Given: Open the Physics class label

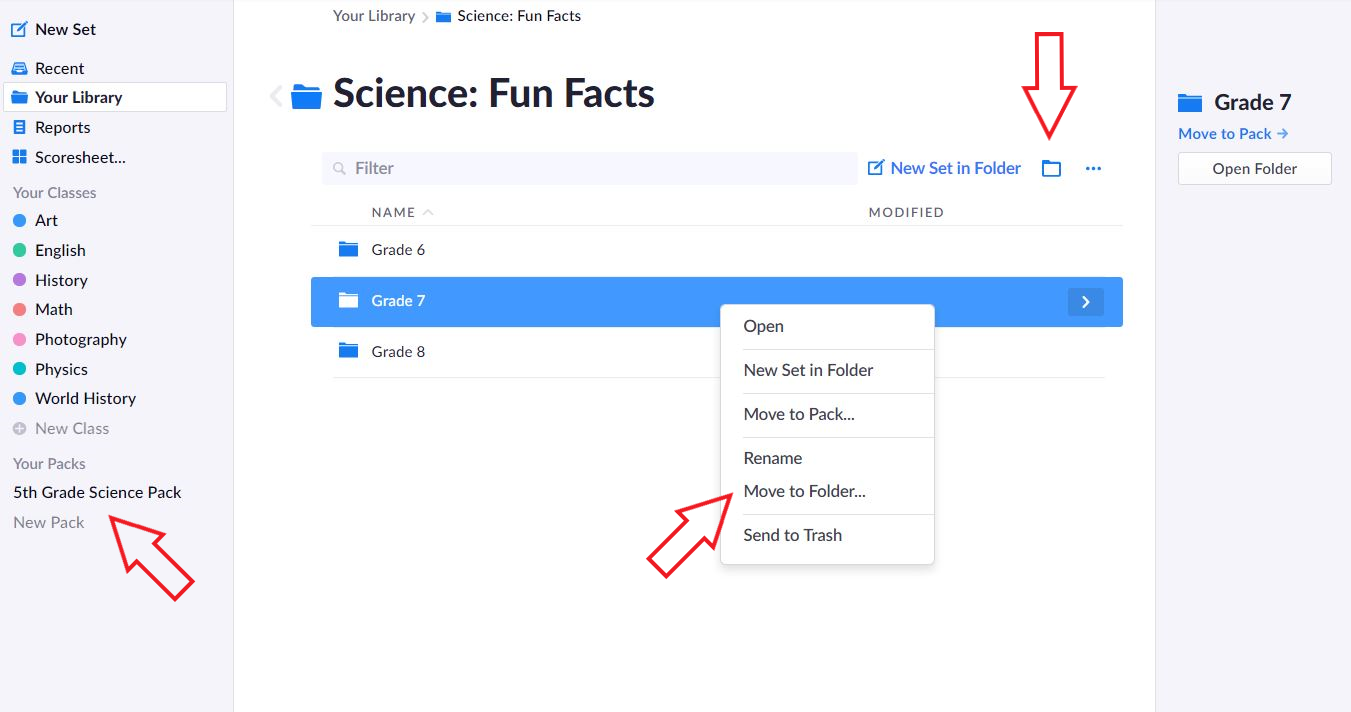Looking at the screenshot, I should pyautogui.click(x=61, y=369).
